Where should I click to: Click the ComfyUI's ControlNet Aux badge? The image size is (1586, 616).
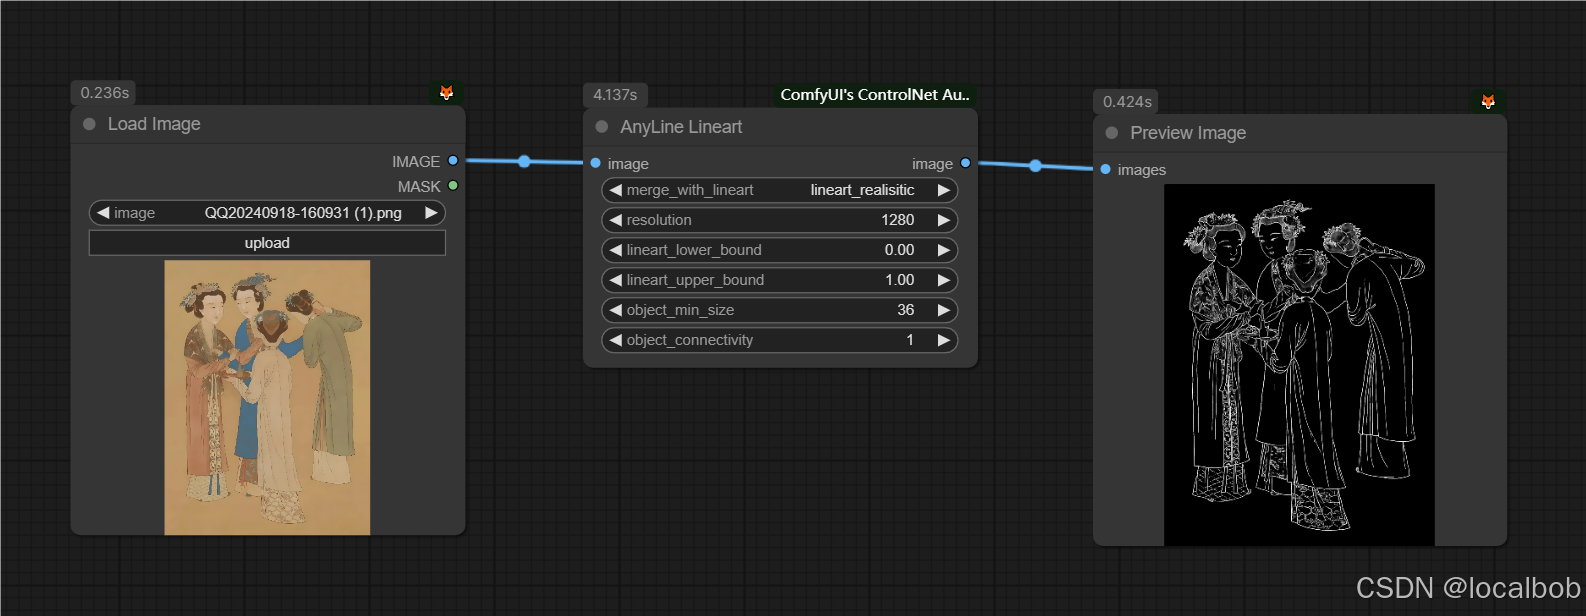pos(874,95)
